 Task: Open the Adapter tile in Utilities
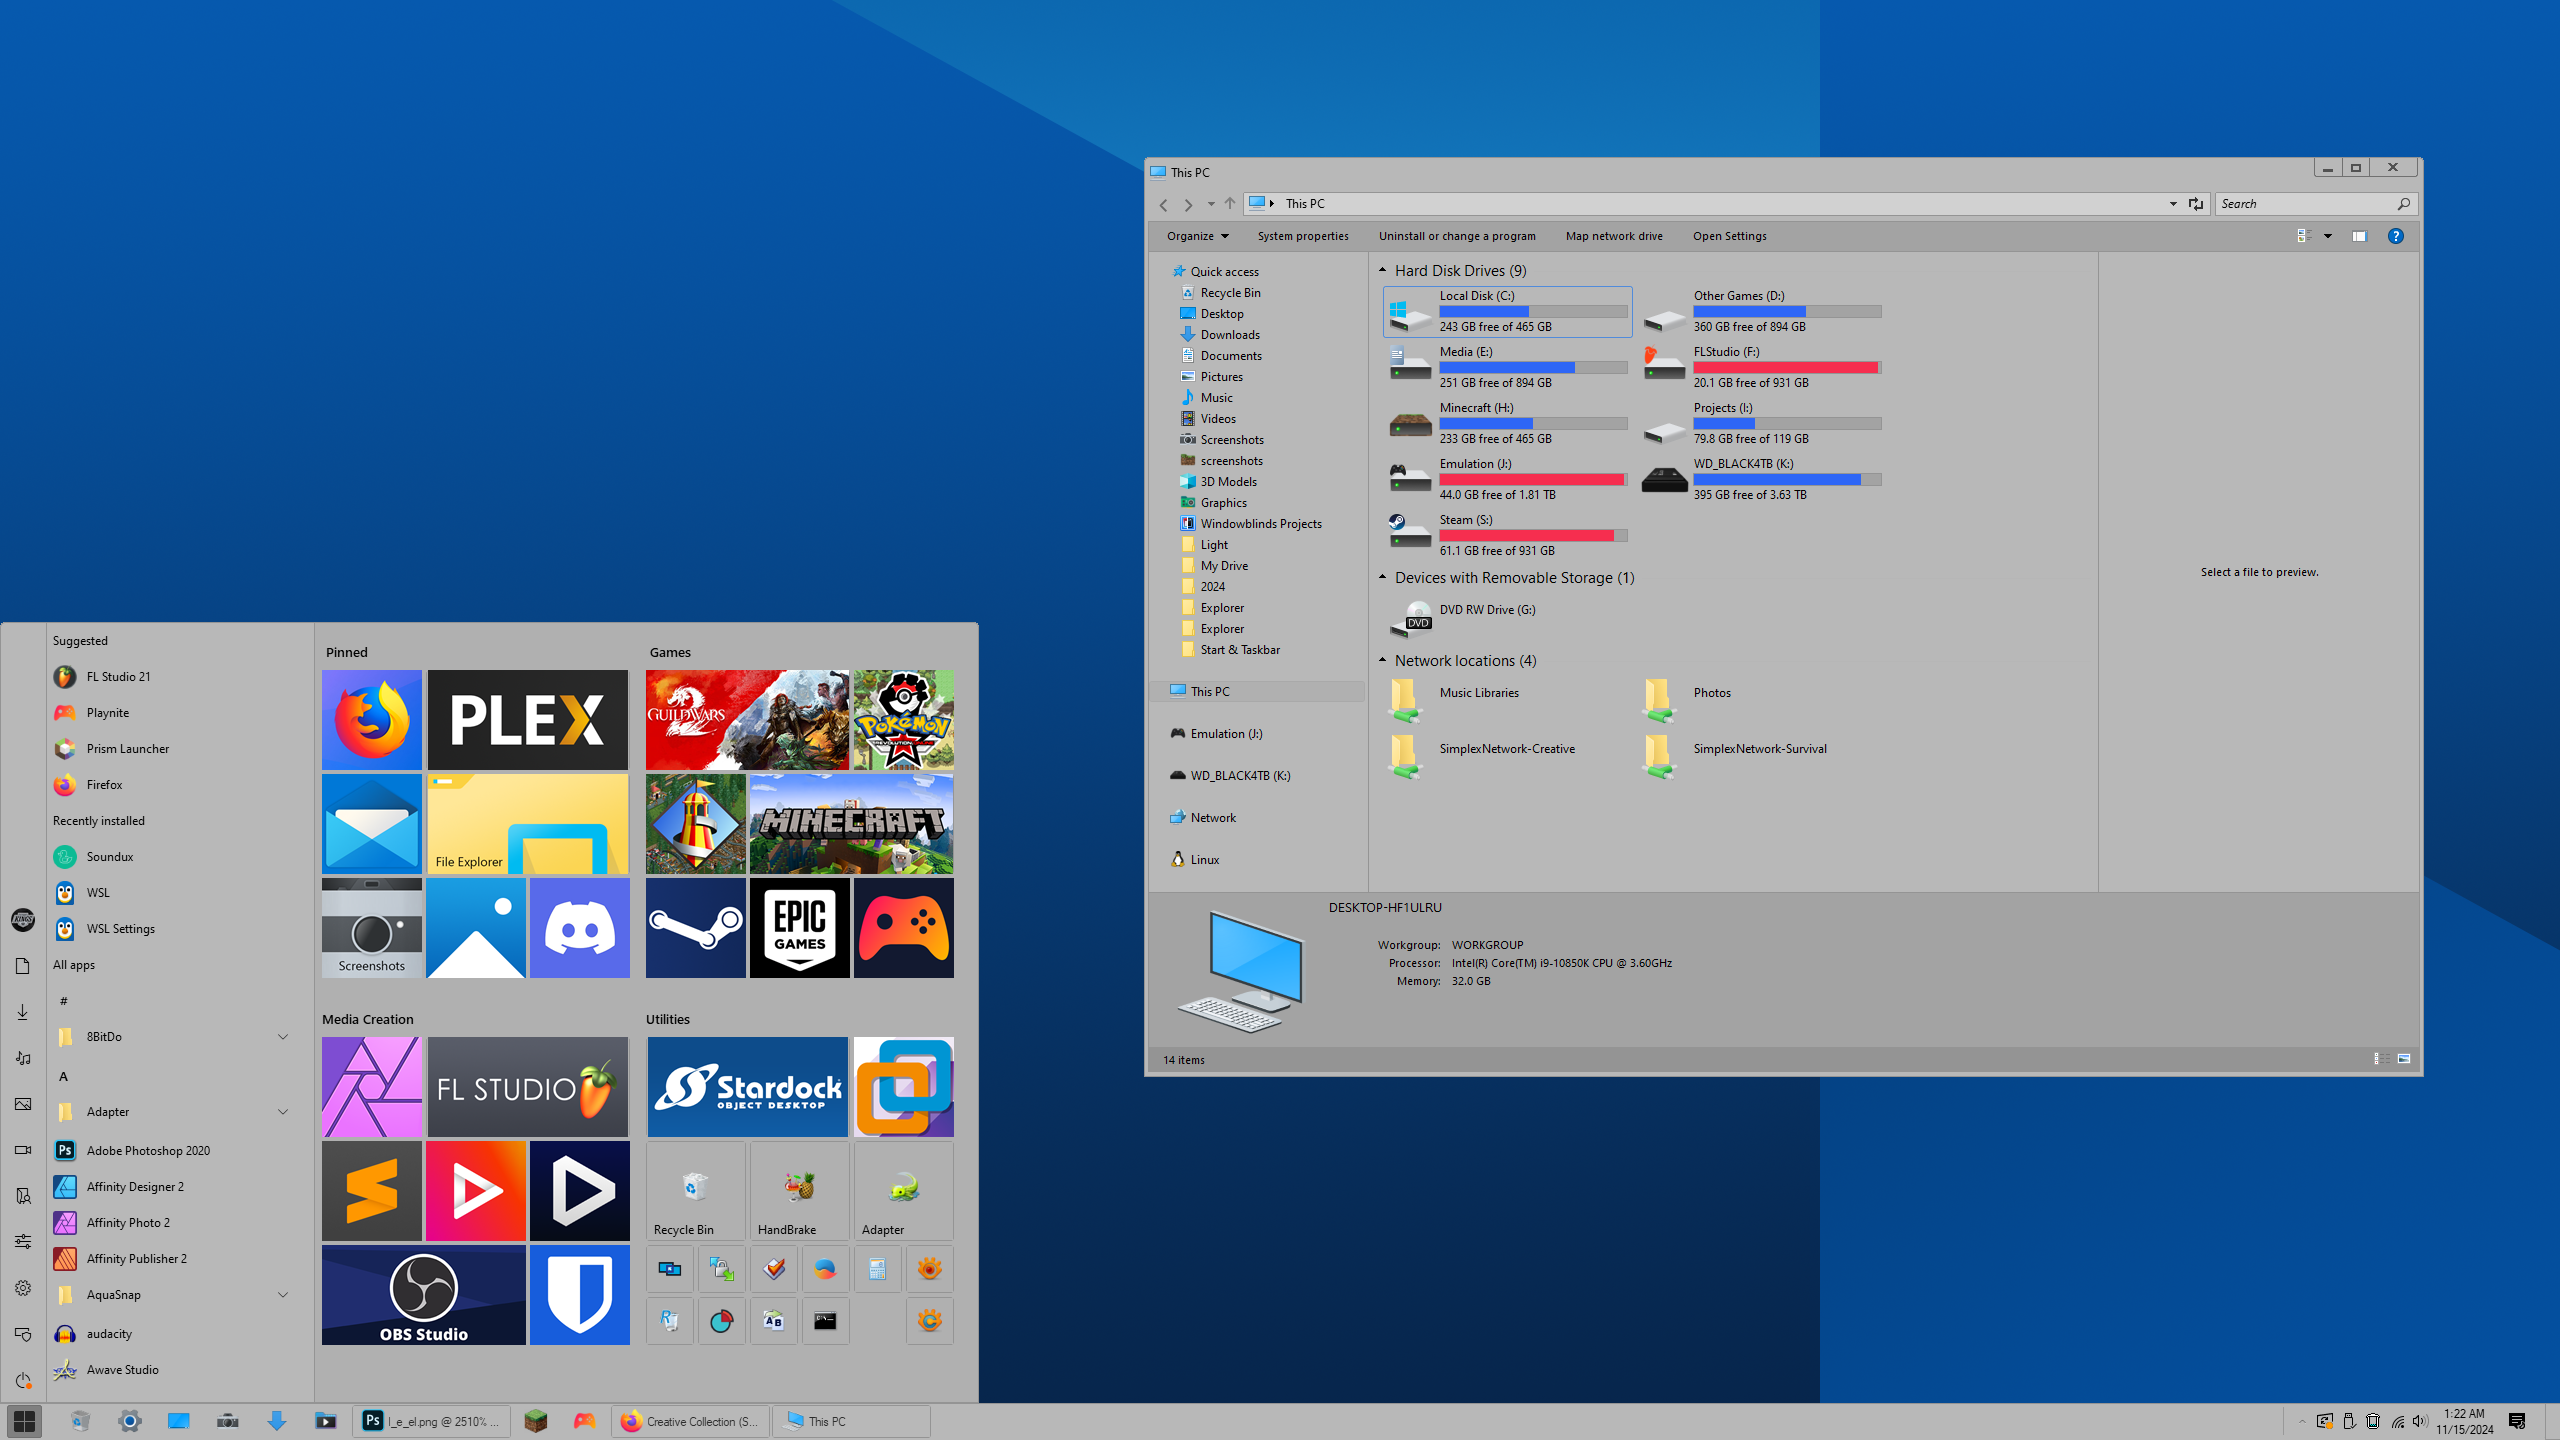(x=904, y=1191)
